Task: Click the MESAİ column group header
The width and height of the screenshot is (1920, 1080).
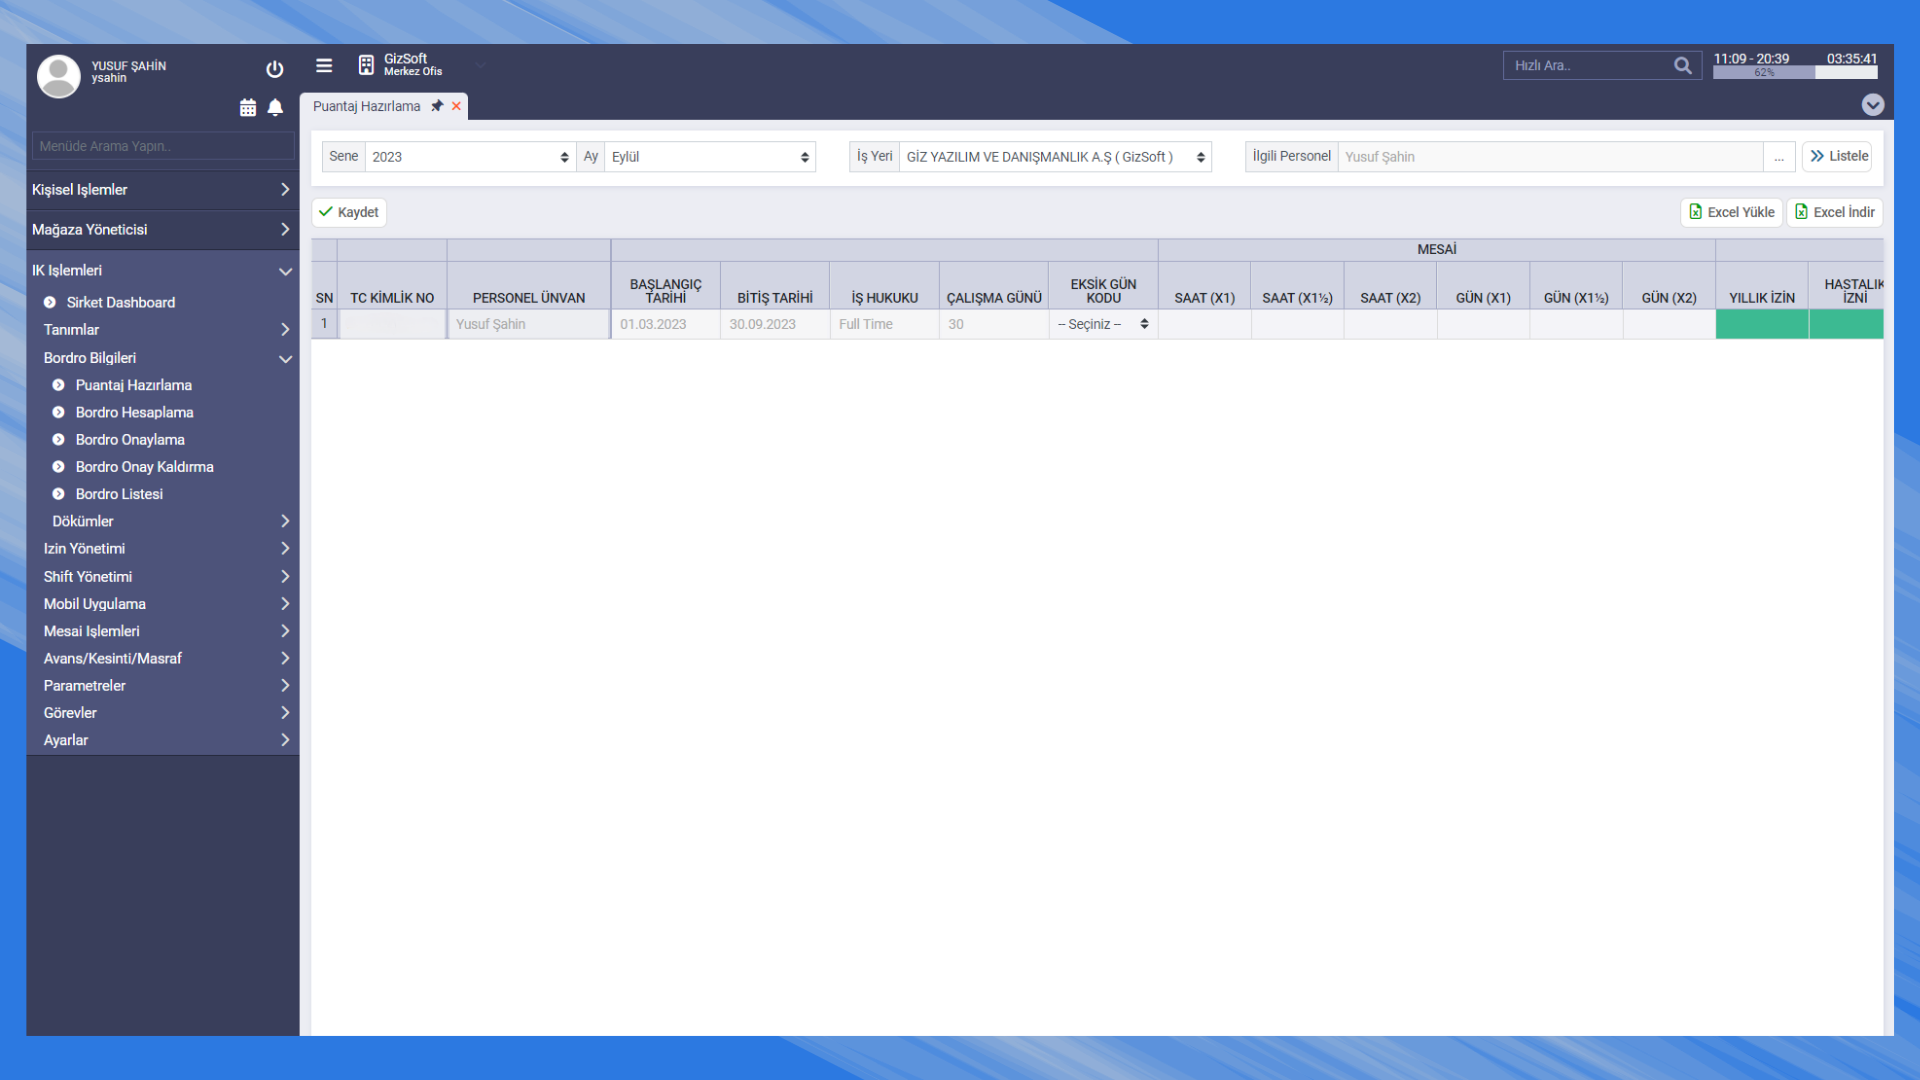Action: point(1436,249)
